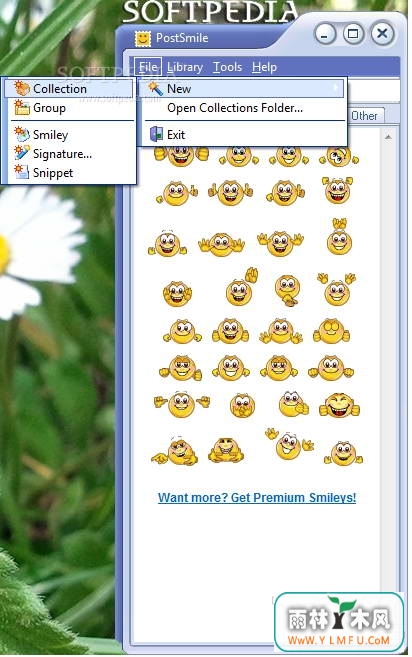Choose the smiley holding its cheeks
This screenshot has width=412, height=657.
coord(177,293)
